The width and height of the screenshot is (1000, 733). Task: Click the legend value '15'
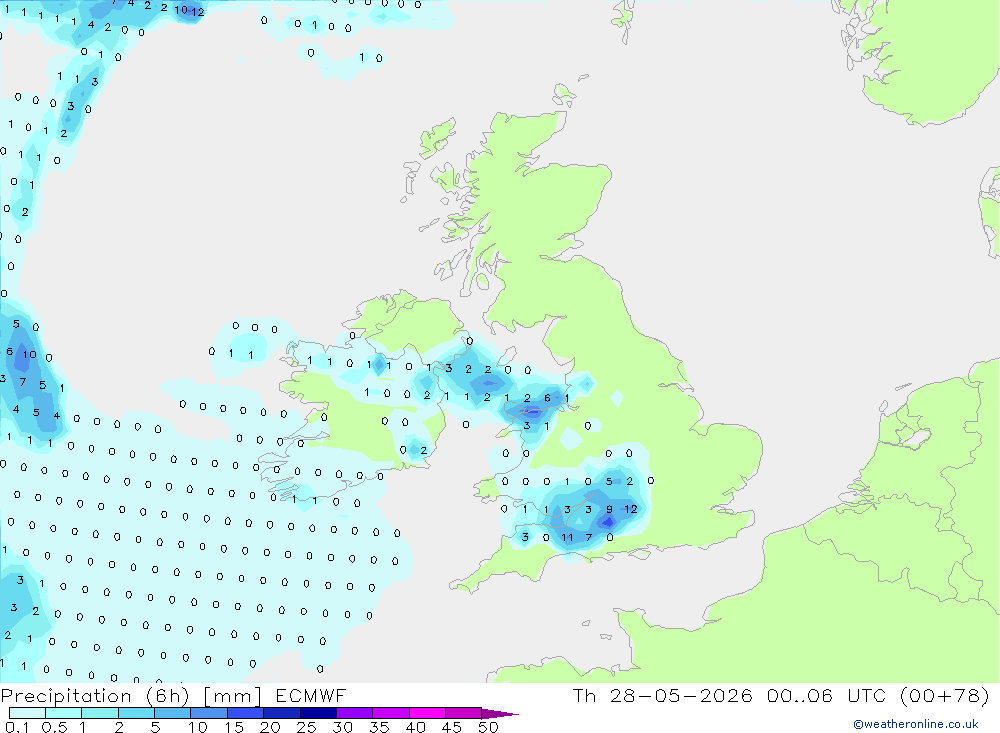(234, 727)
